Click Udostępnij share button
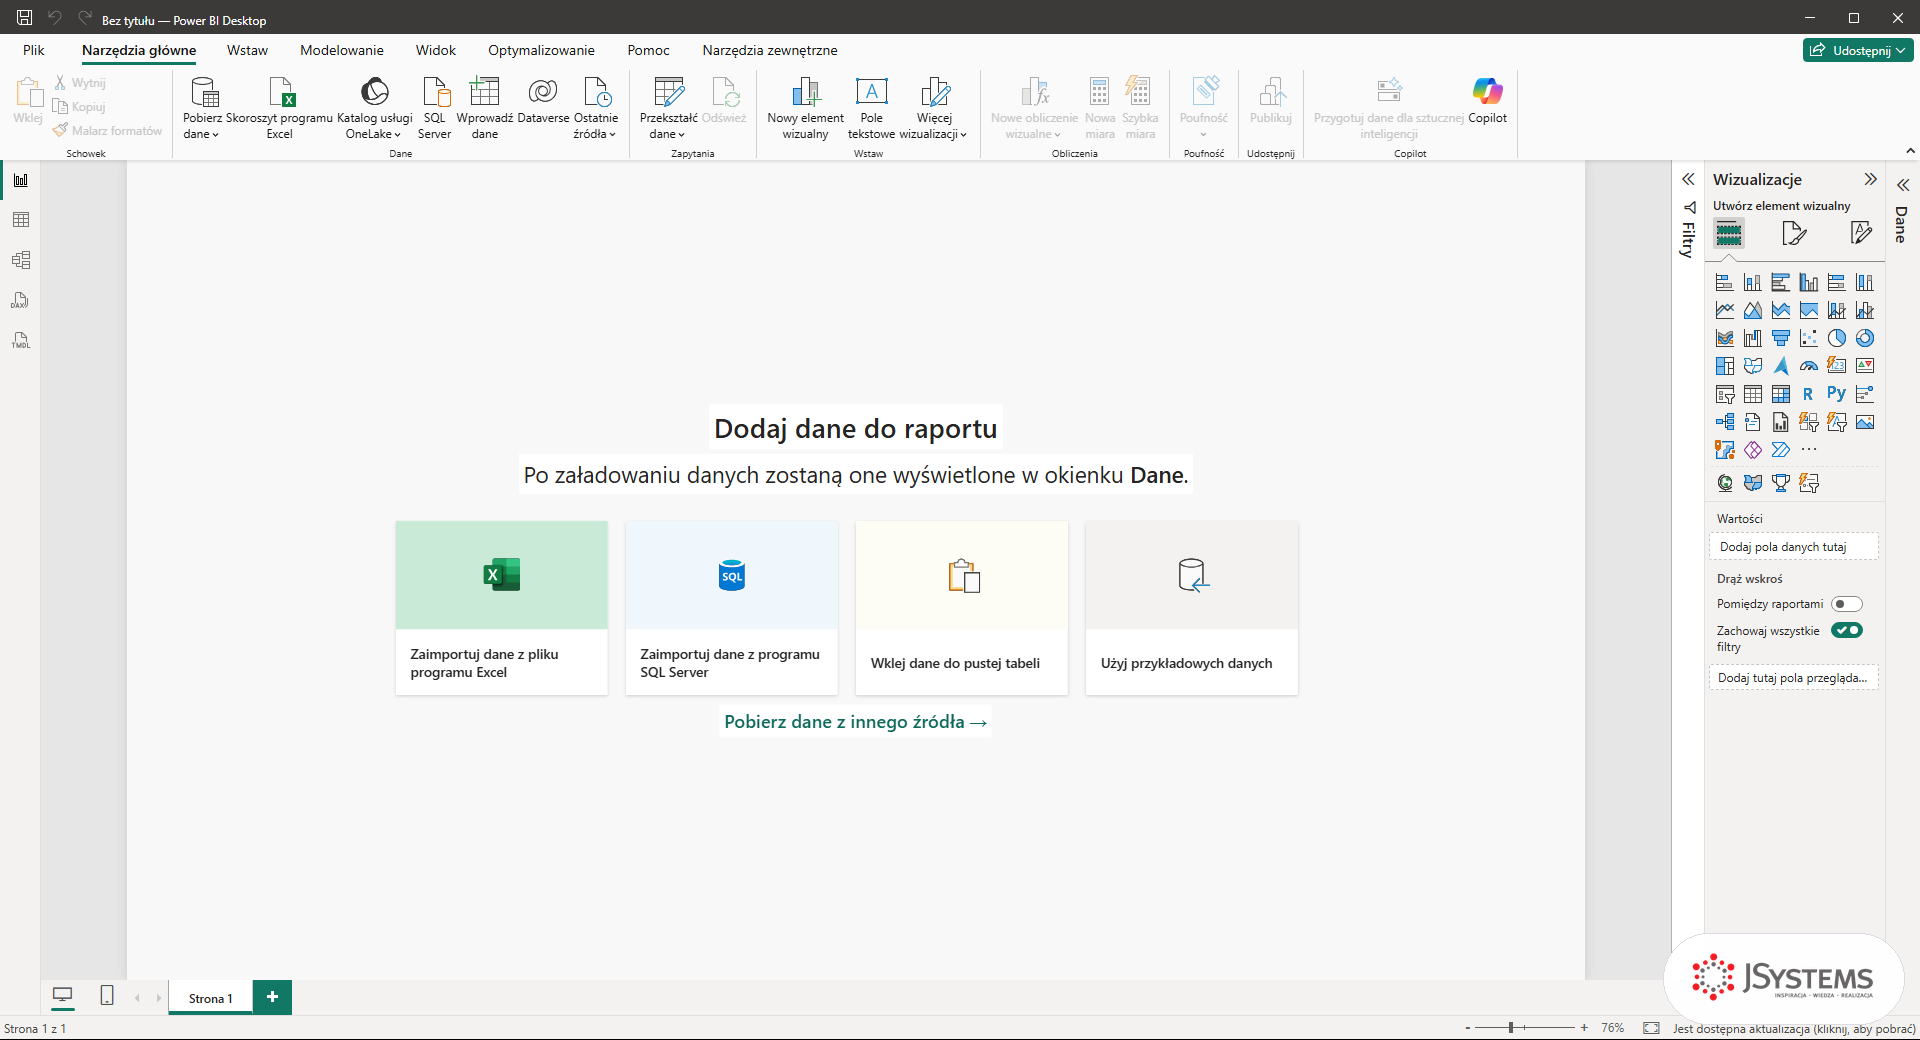The image size is (1920, 1040). (1858, 50)
